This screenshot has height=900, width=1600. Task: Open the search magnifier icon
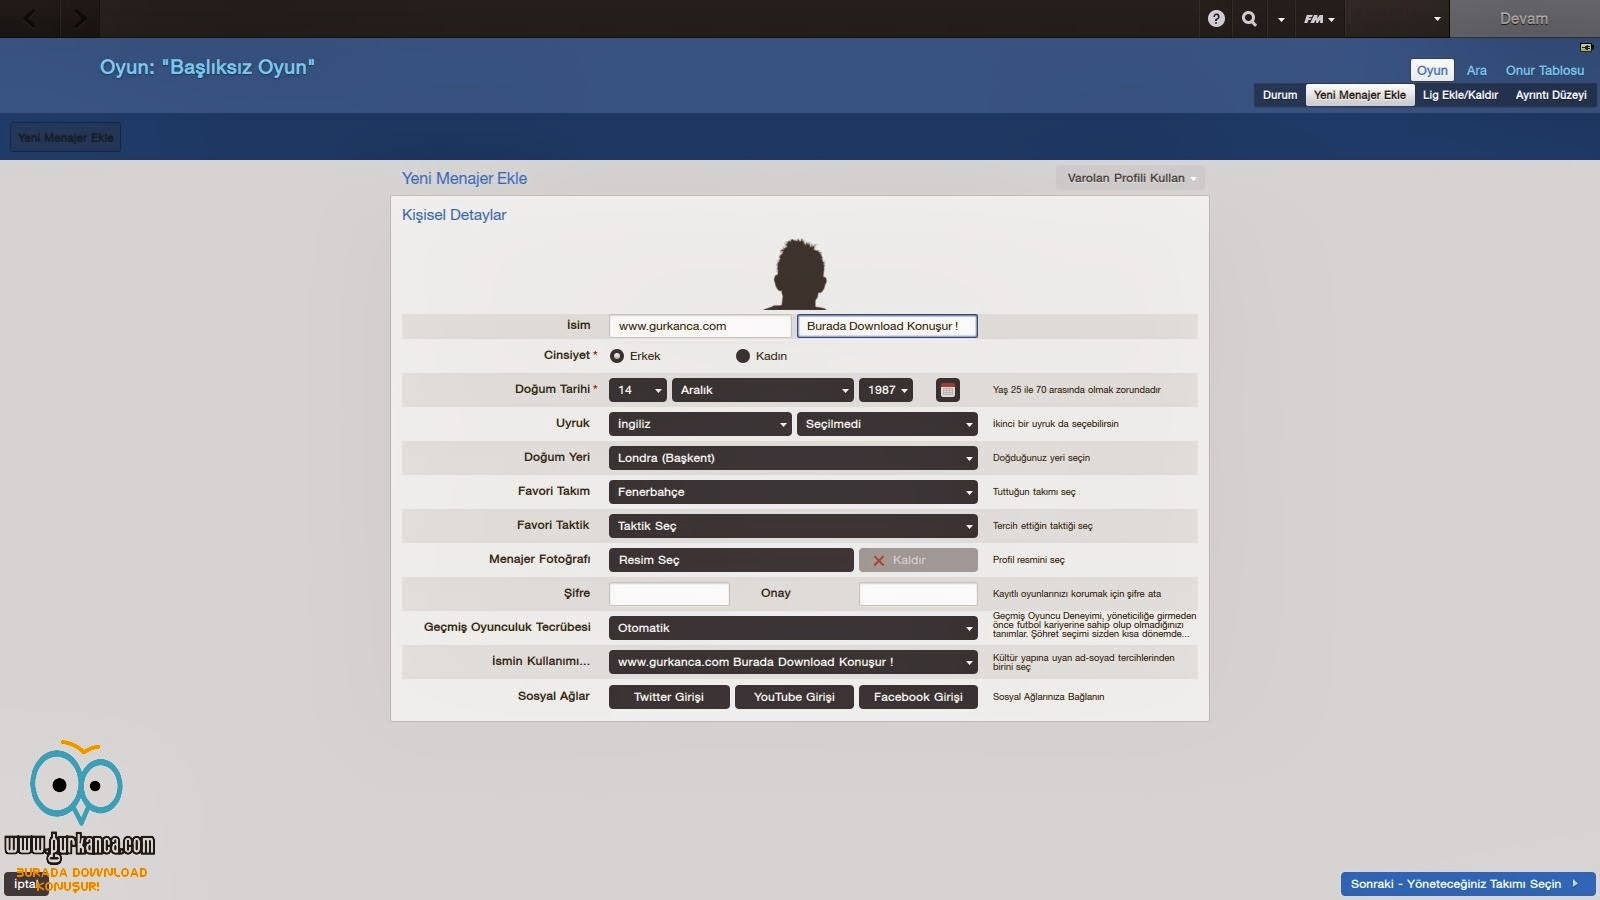[1249, 18]
